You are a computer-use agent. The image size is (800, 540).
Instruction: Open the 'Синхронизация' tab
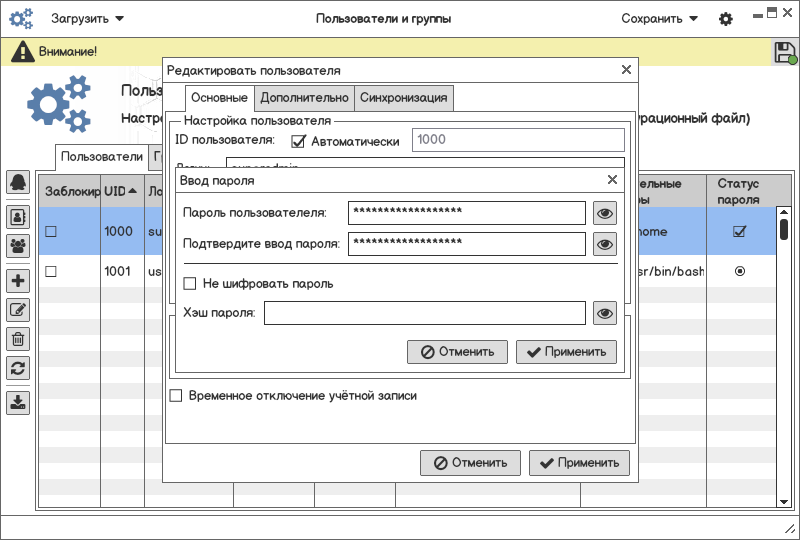[x=403, y=97]
